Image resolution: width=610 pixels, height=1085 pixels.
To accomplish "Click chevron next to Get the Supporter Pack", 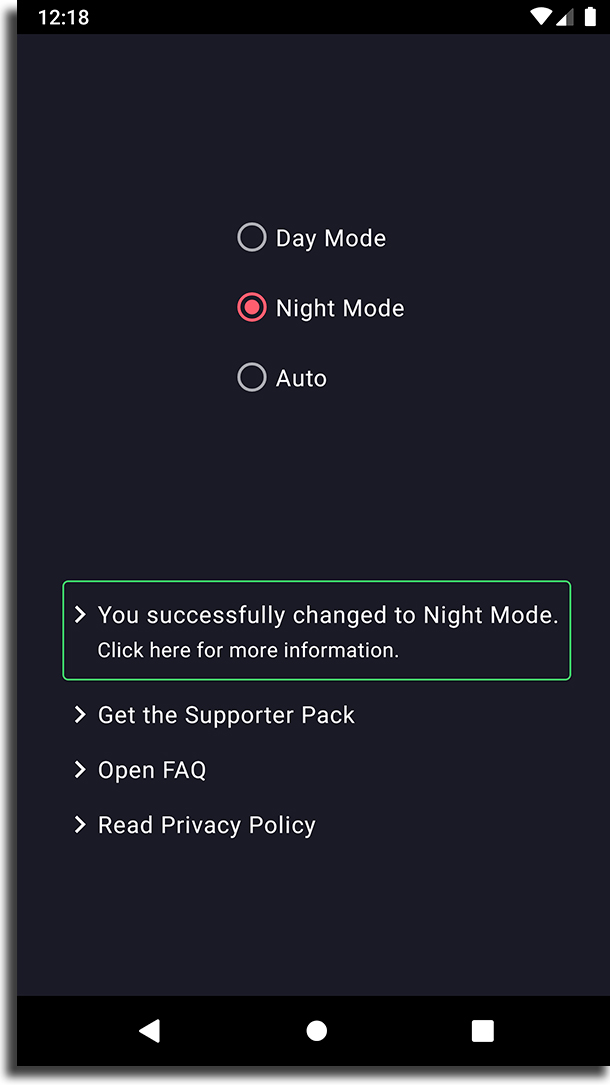I will (80, 714).
